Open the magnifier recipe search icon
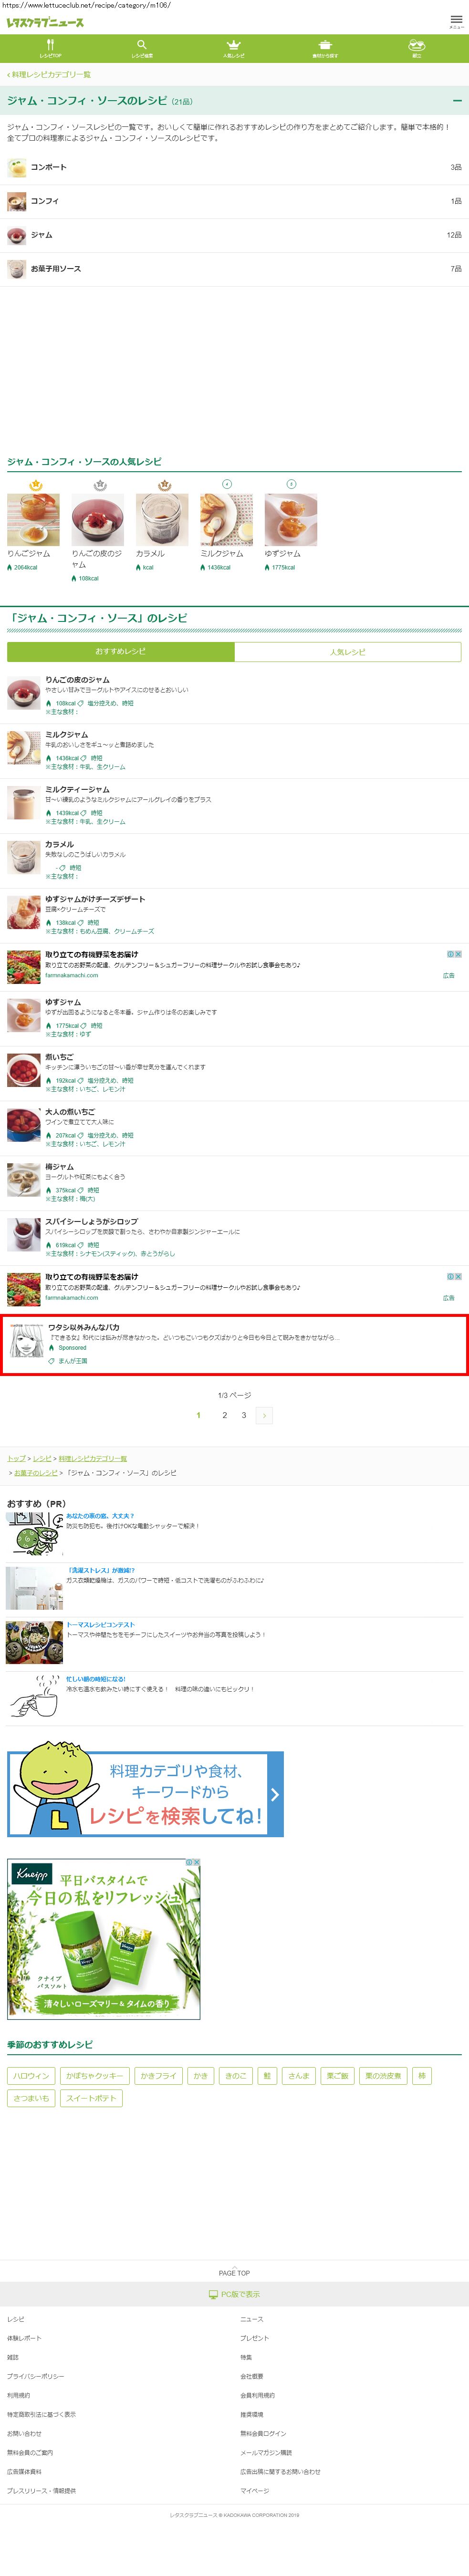469x2576 pixels. tap(142, 48)
